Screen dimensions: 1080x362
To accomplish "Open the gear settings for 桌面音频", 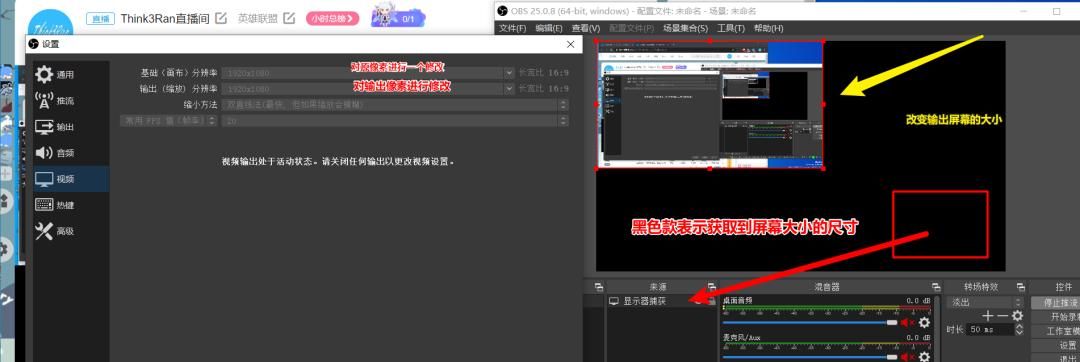I will 924,322.
